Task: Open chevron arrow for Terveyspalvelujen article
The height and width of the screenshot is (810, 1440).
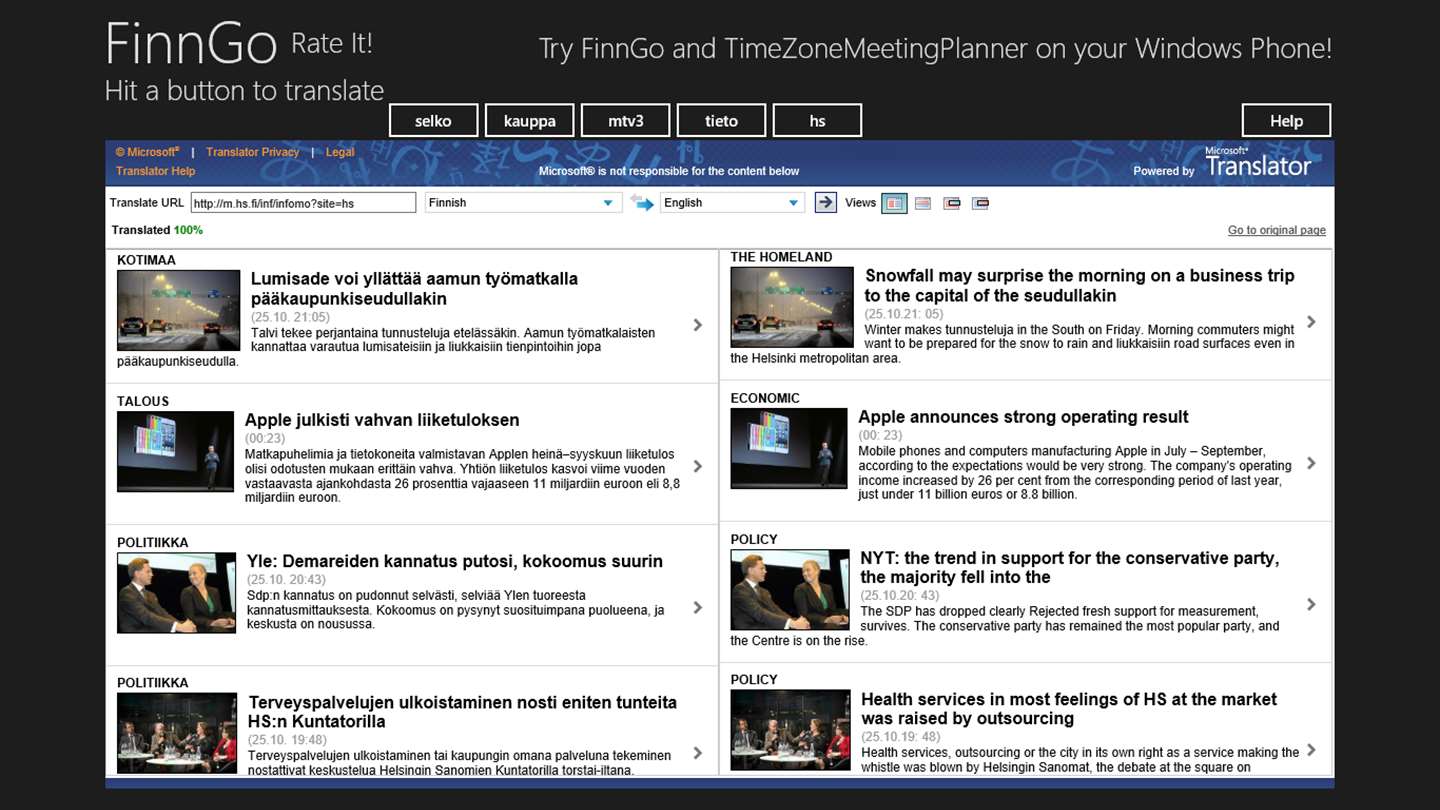Action: [698, 753]
